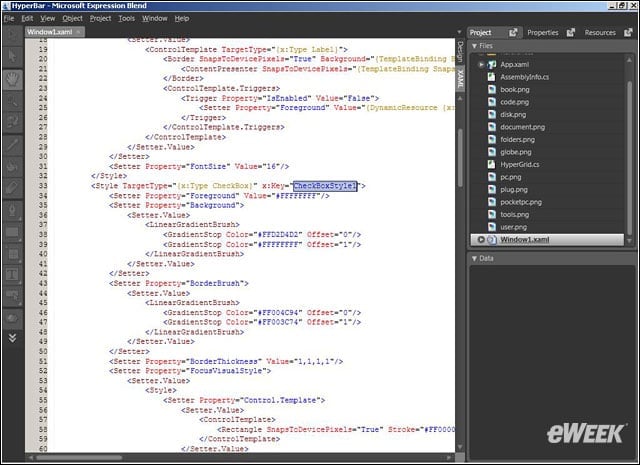This screenshot has width=640, height=465.
Task: Switch to the XAML view tab
Action: coord(460,78)
